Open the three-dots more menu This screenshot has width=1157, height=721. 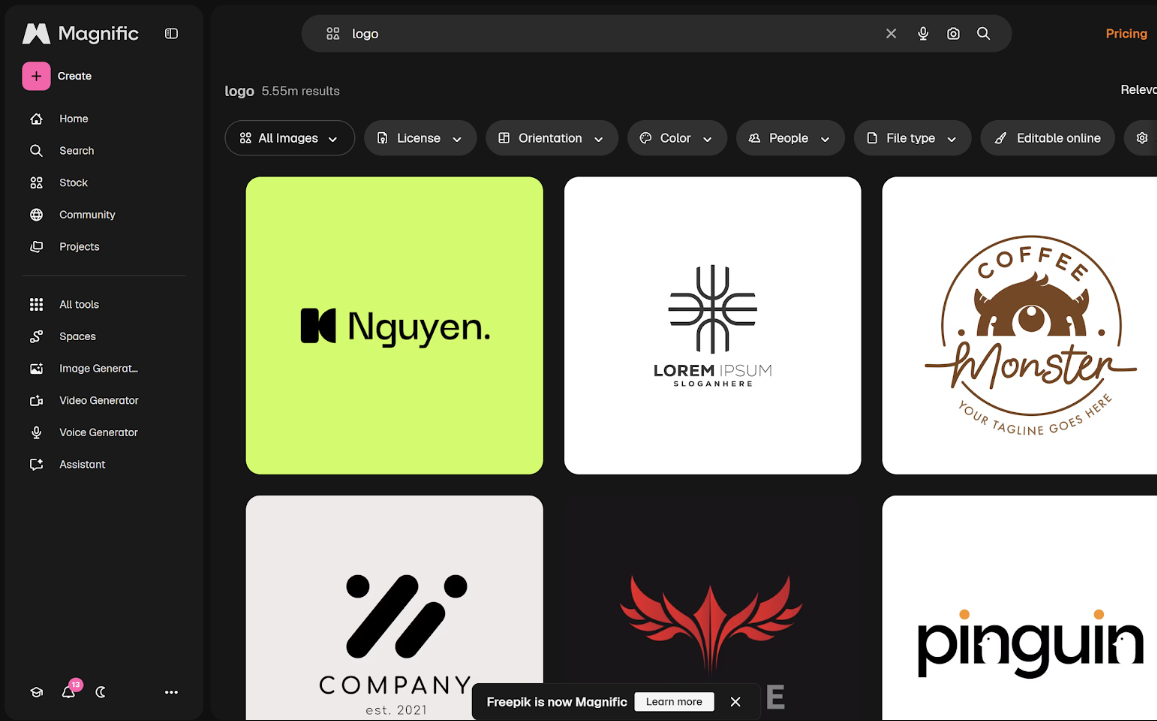coord(171,691)
